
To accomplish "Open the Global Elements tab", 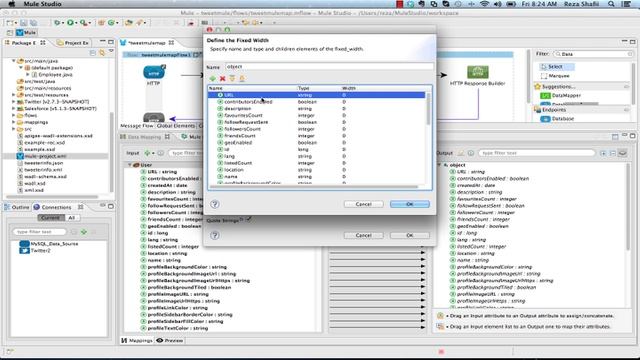I will click(x=176, y=126).
